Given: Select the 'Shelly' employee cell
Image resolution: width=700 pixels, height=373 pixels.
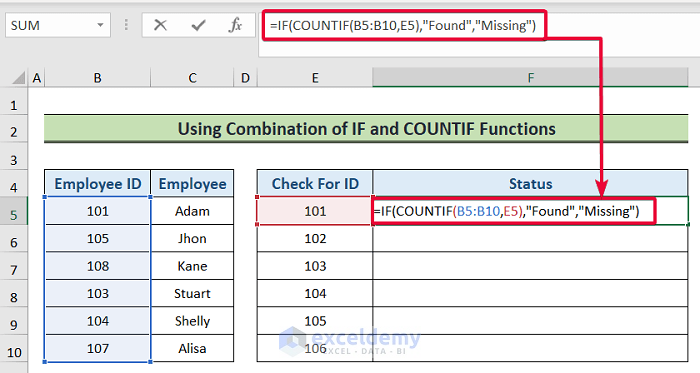Looking at the screenshot, I should (x=192, y=321).
